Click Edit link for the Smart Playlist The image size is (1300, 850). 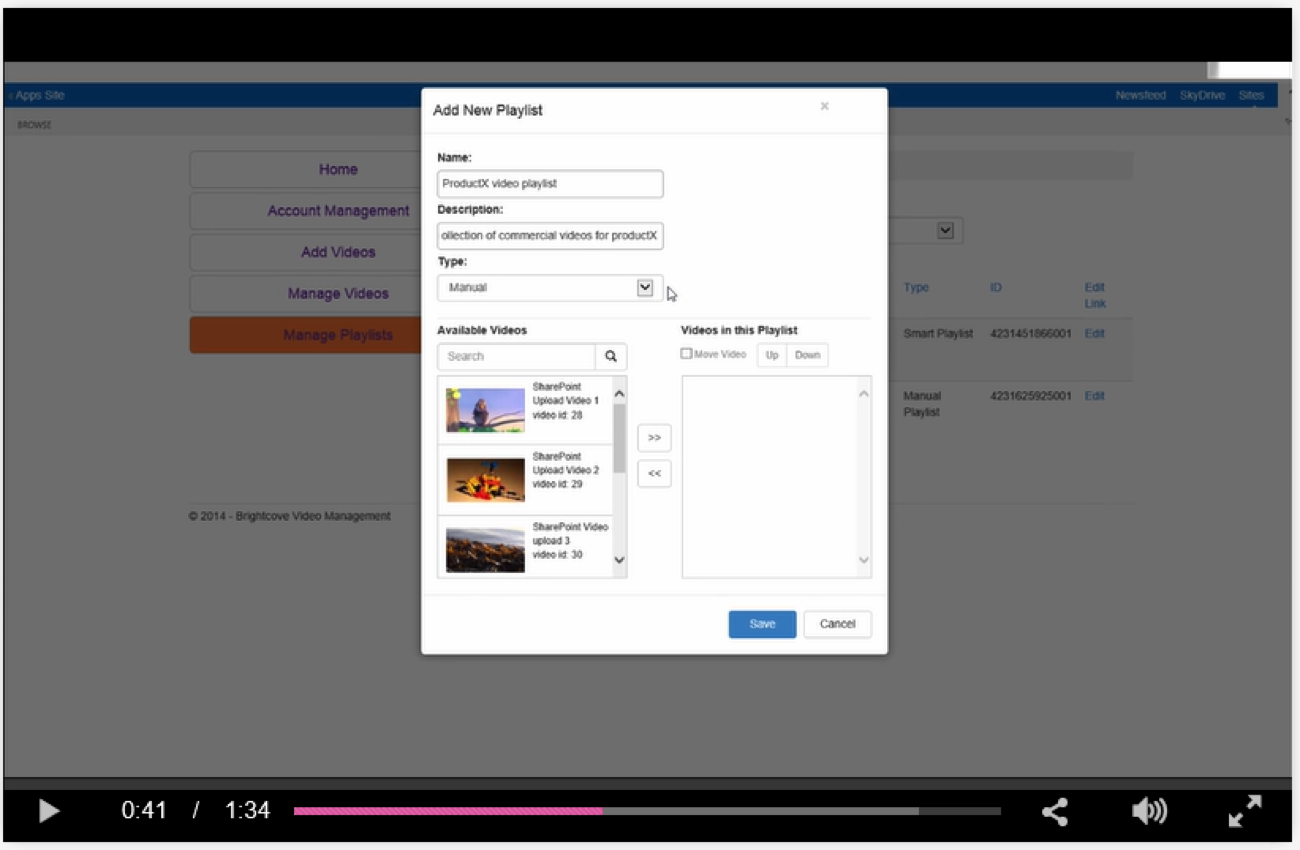pyautogui.click(x=1094, y=334)
